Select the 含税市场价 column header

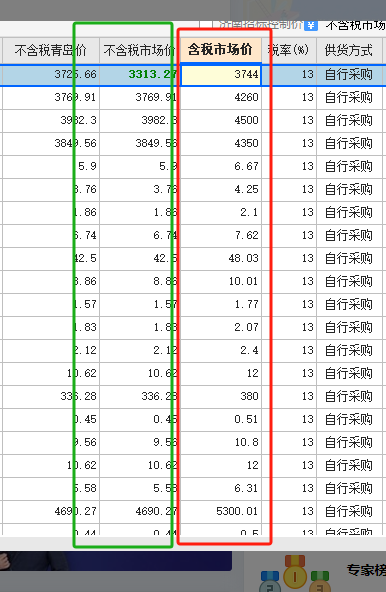tap(220, 49)
